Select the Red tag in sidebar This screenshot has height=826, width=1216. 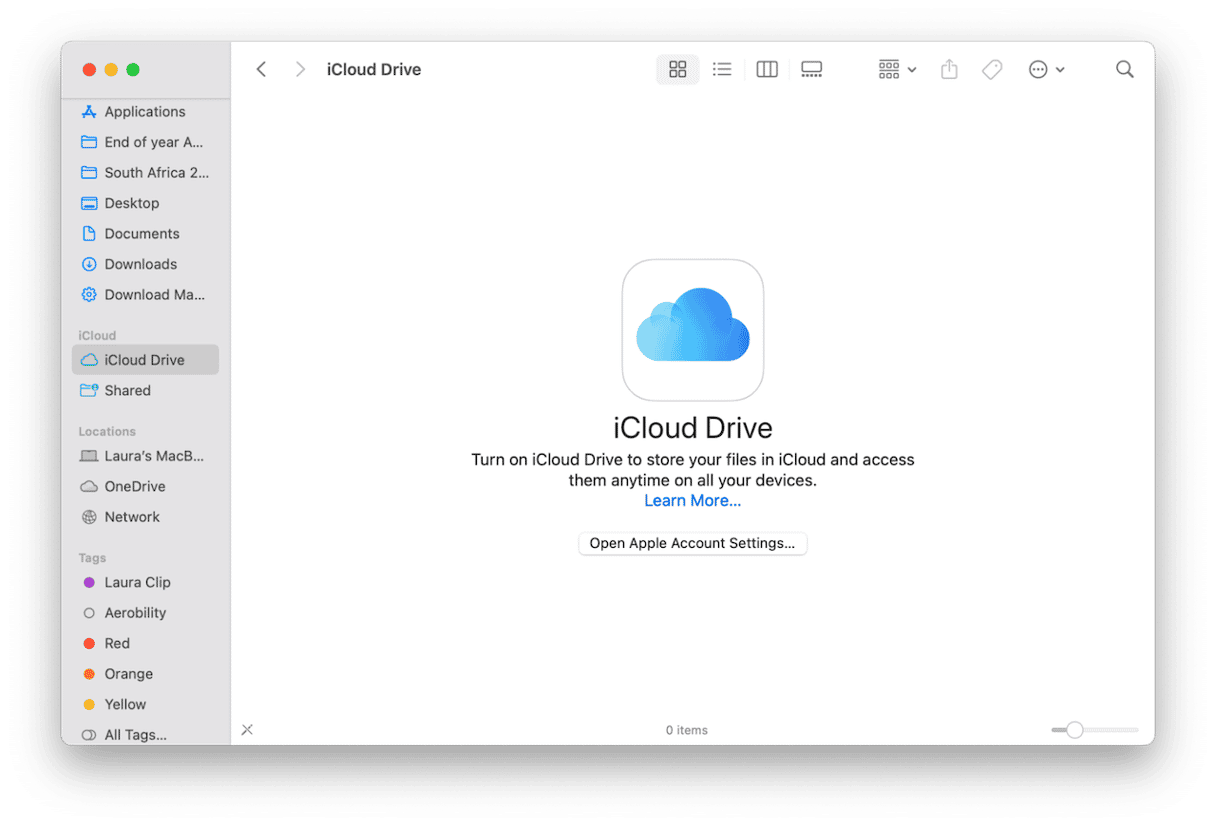[x=117, y=643]
